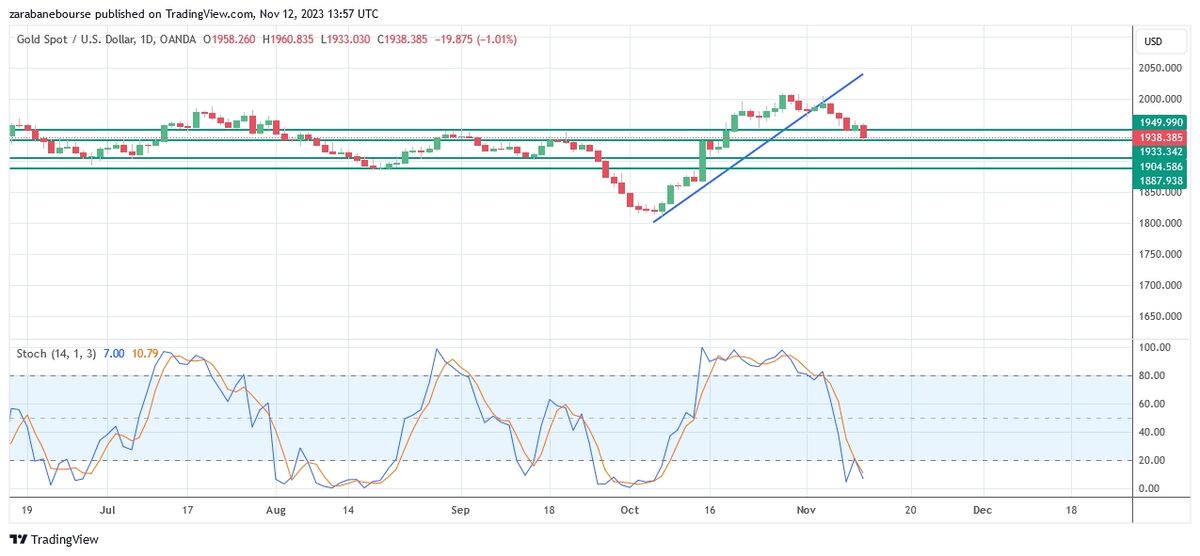Select the Stoch (14, 1, 3) indicator label
Screen dimensions: 1200x556
click(56, 354)
